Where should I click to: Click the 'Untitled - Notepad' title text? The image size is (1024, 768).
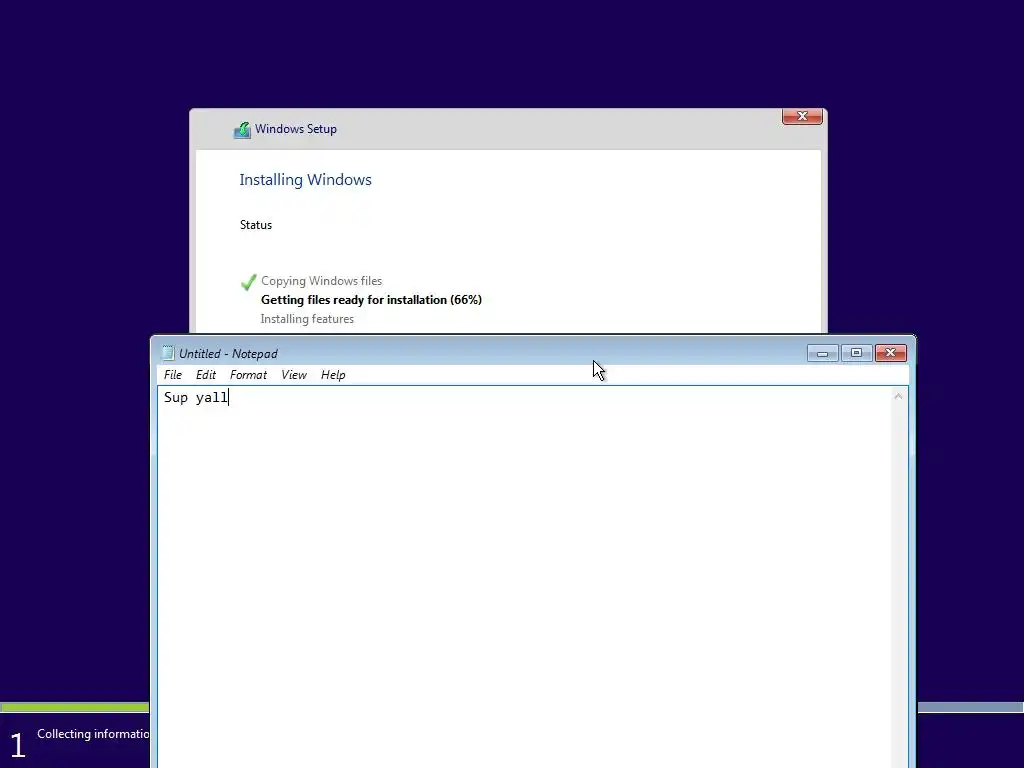pyautogui.click(x=228, y=353)
